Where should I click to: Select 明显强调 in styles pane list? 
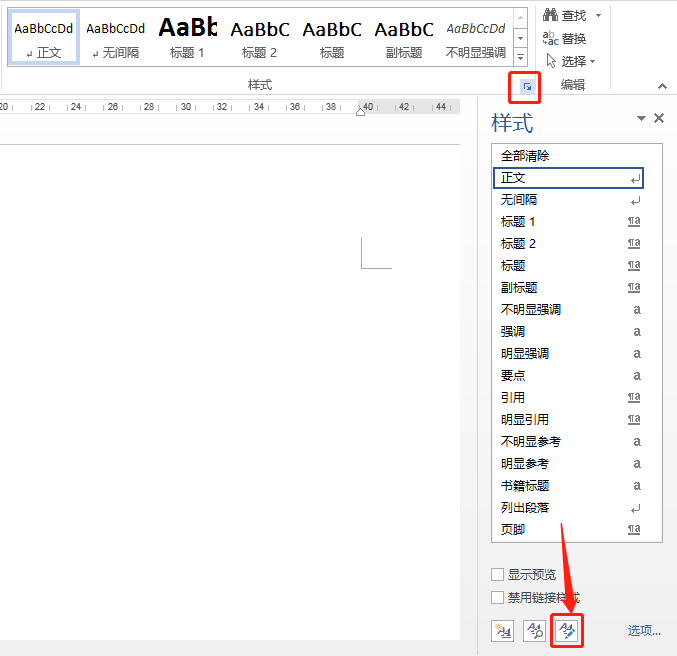click(x=568, y=354)
